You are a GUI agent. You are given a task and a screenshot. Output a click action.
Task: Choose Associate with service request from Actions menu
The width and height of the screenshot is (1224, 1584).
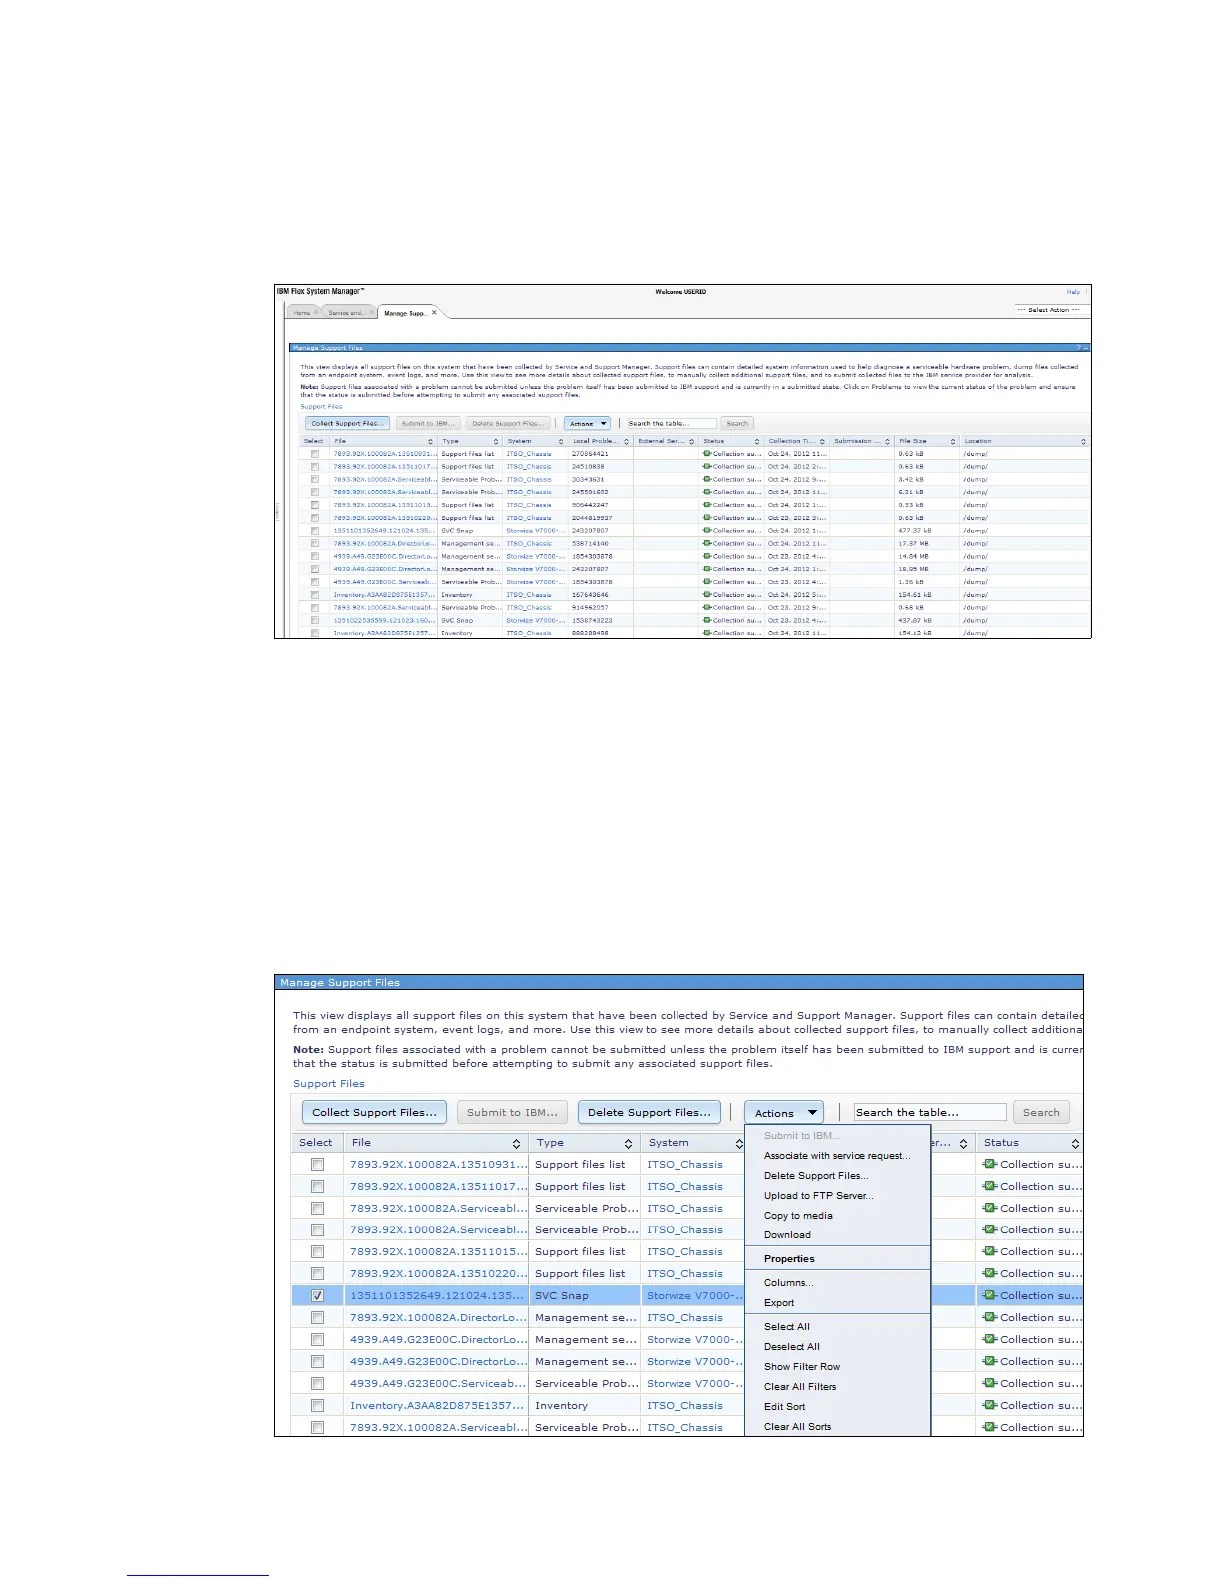837,1156
